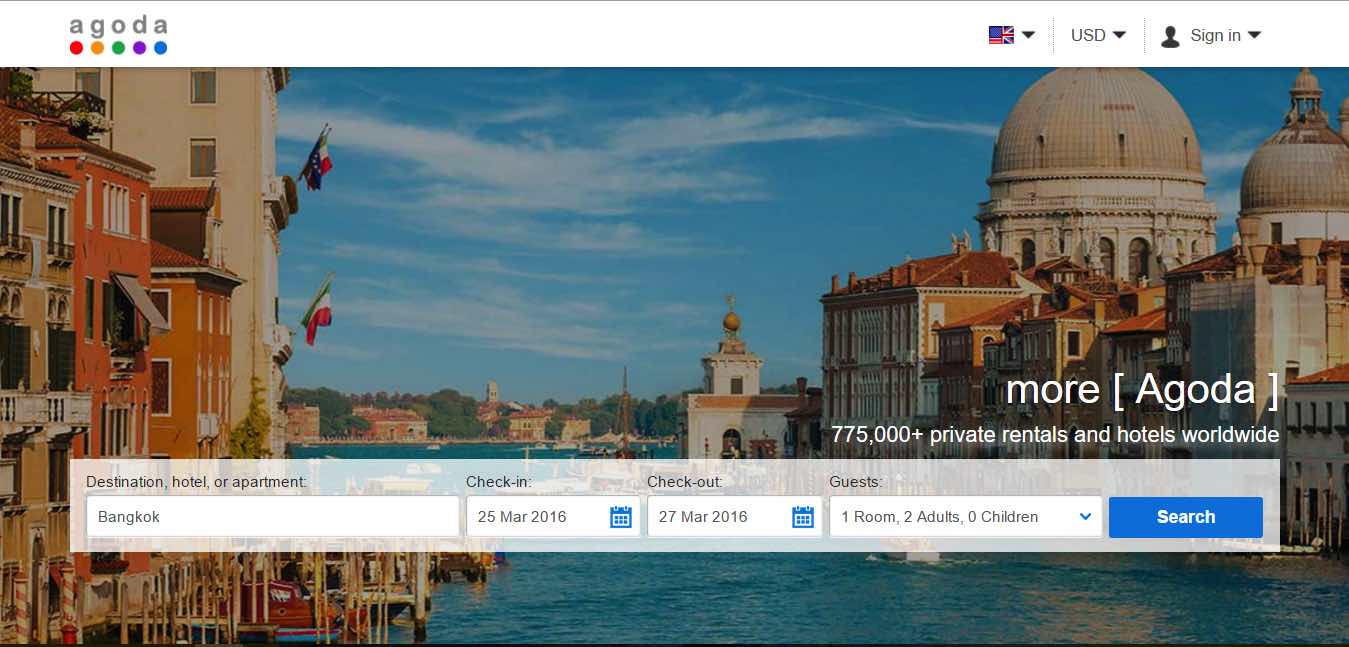Click the chevron in Guests selector
Image resolution: width=1349 pixels, height=647 pixels.
pyautogui.click(x=1085, y=517)
